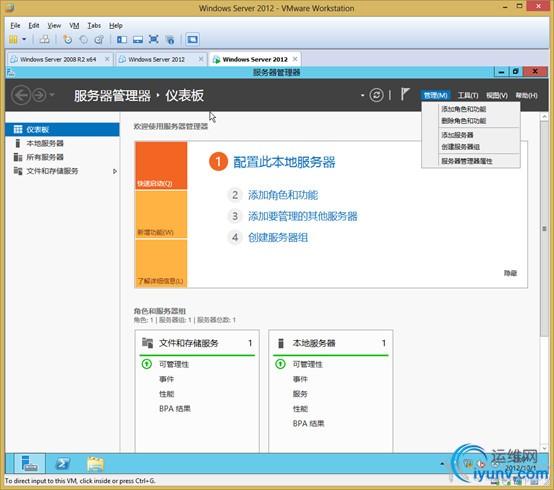The width and height of the screenshot is (554, 490).
Task: Open the VMware File menu
Action: (15, 25)
